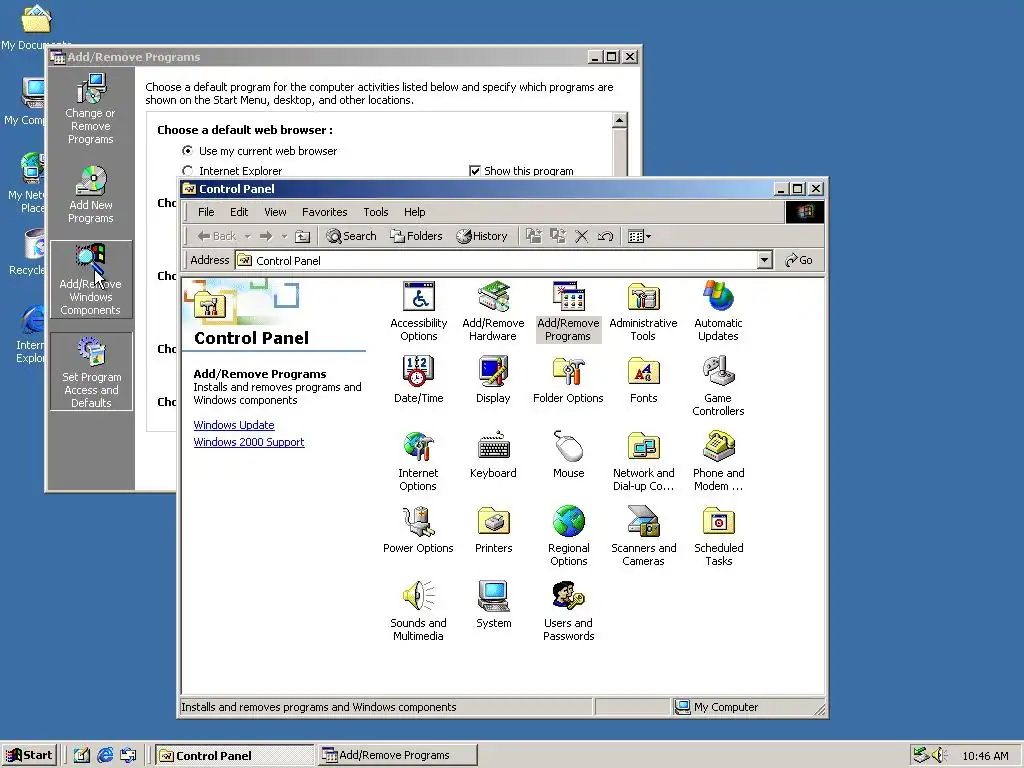This screenshot has width=1024, height=768.
Task: Click Undo toolbar icon
Action: (x=605, y=236)
